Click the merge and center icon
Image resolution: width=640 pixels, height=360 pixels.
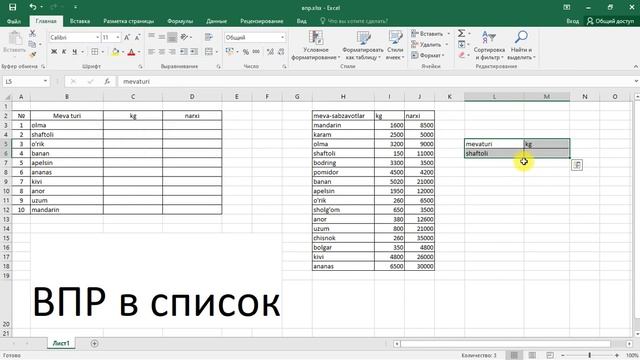click(209, 52)
